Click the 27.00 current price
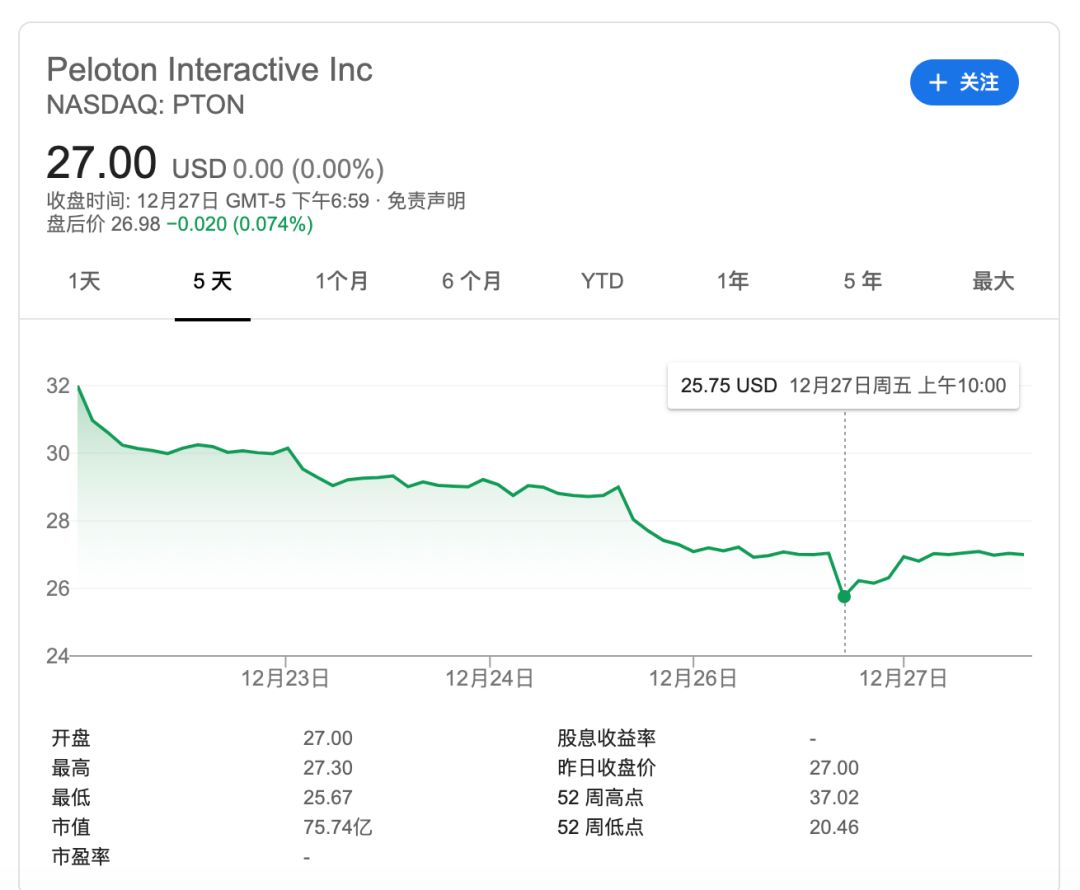 101,163
